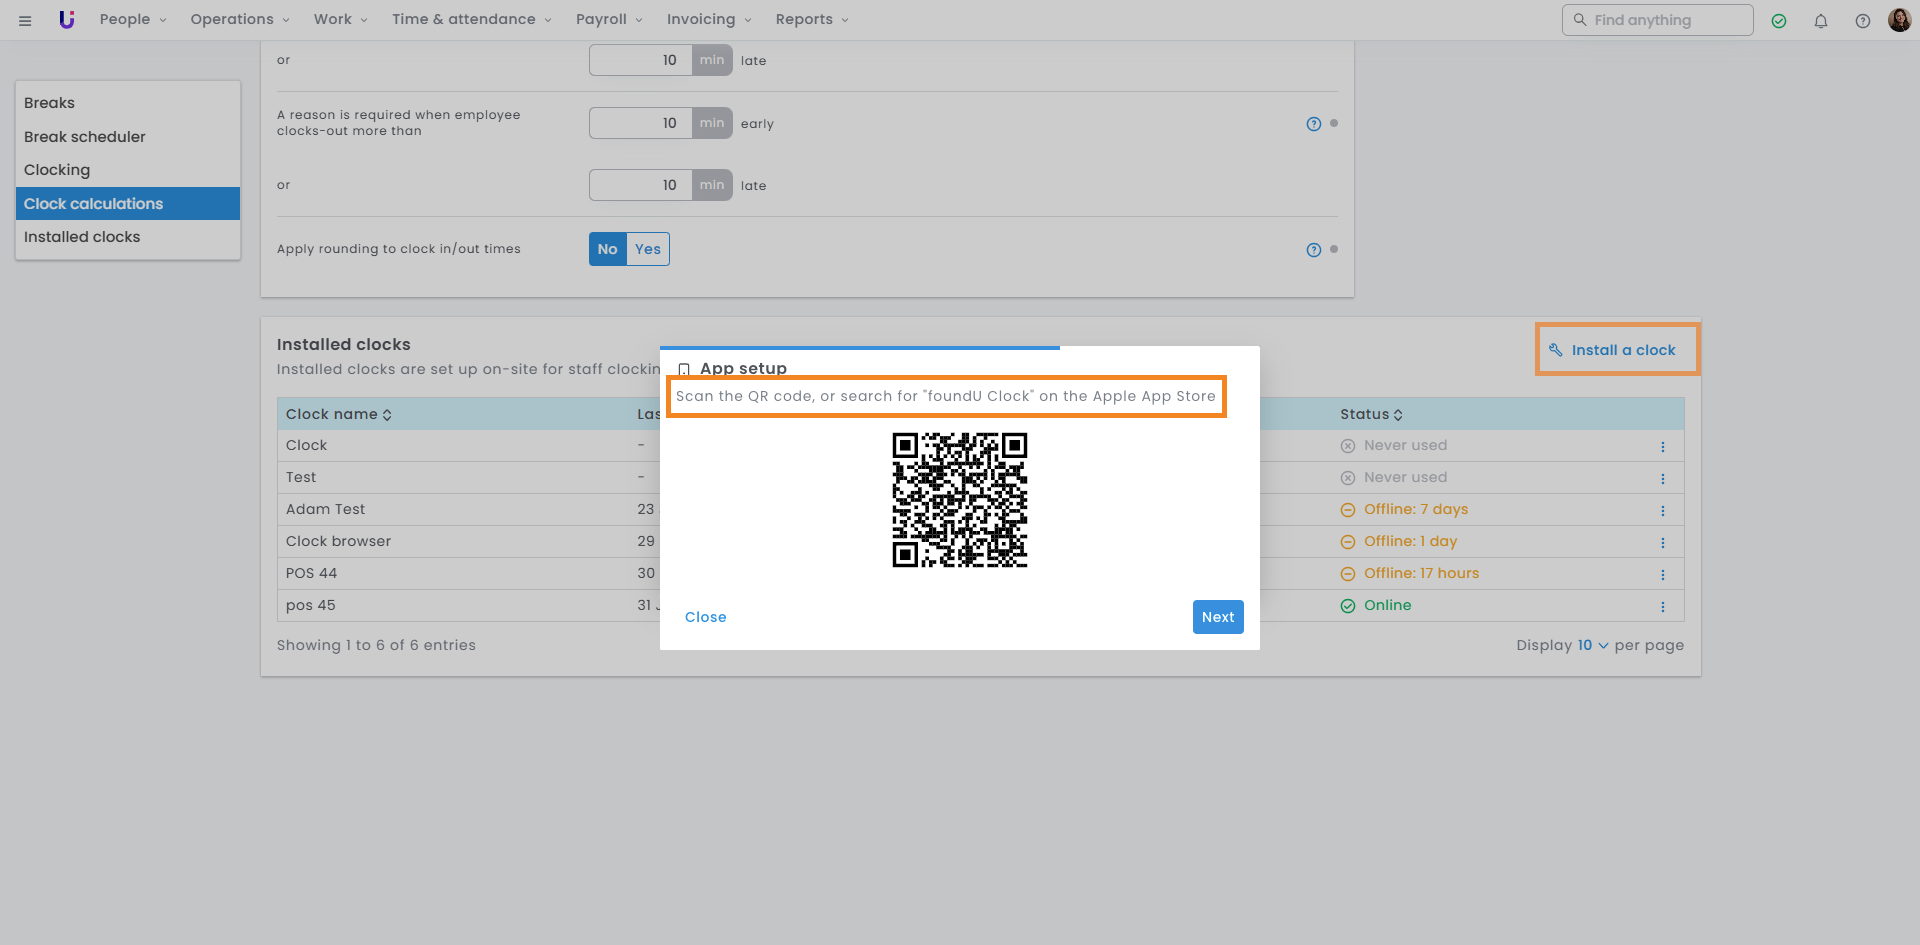Click the POS 44 name cell
Screen dimensions: 1920x945
click(312, 573)
